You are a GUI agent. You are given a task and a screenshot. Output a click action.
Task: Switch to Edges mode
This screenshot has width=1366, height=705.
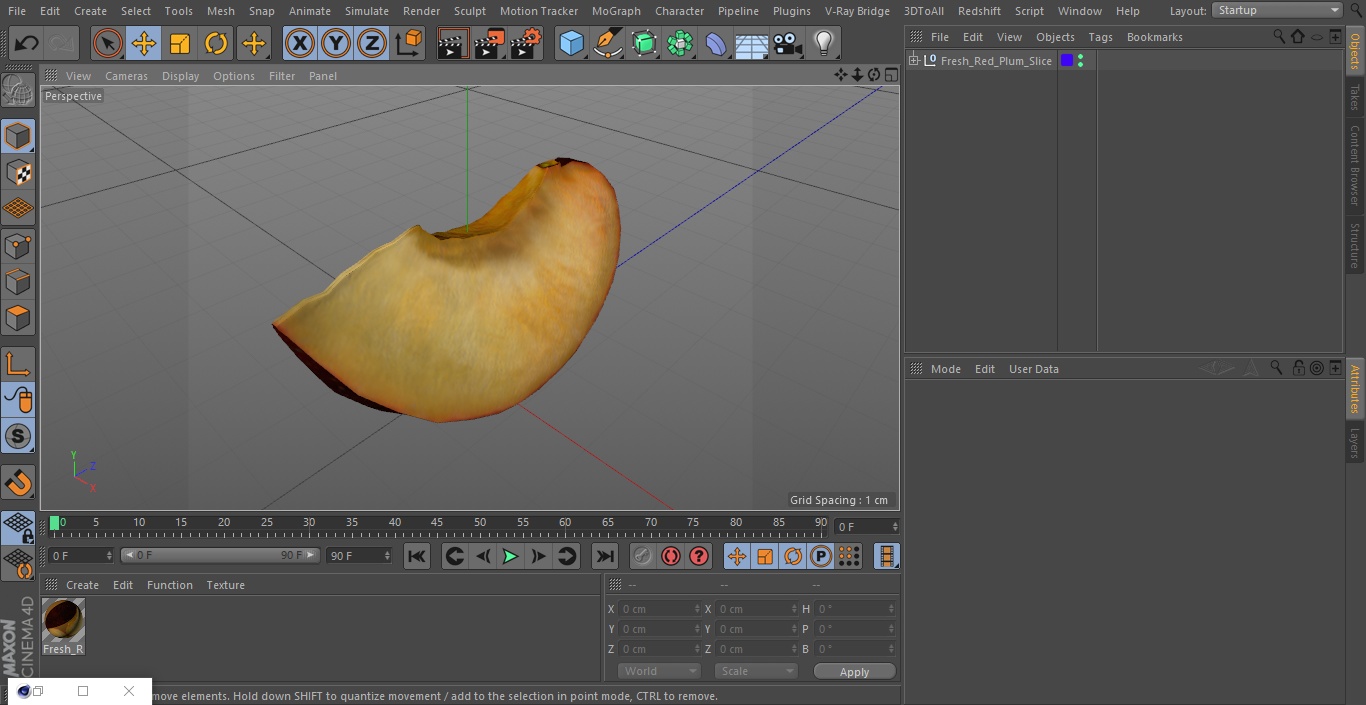point(18,281)
